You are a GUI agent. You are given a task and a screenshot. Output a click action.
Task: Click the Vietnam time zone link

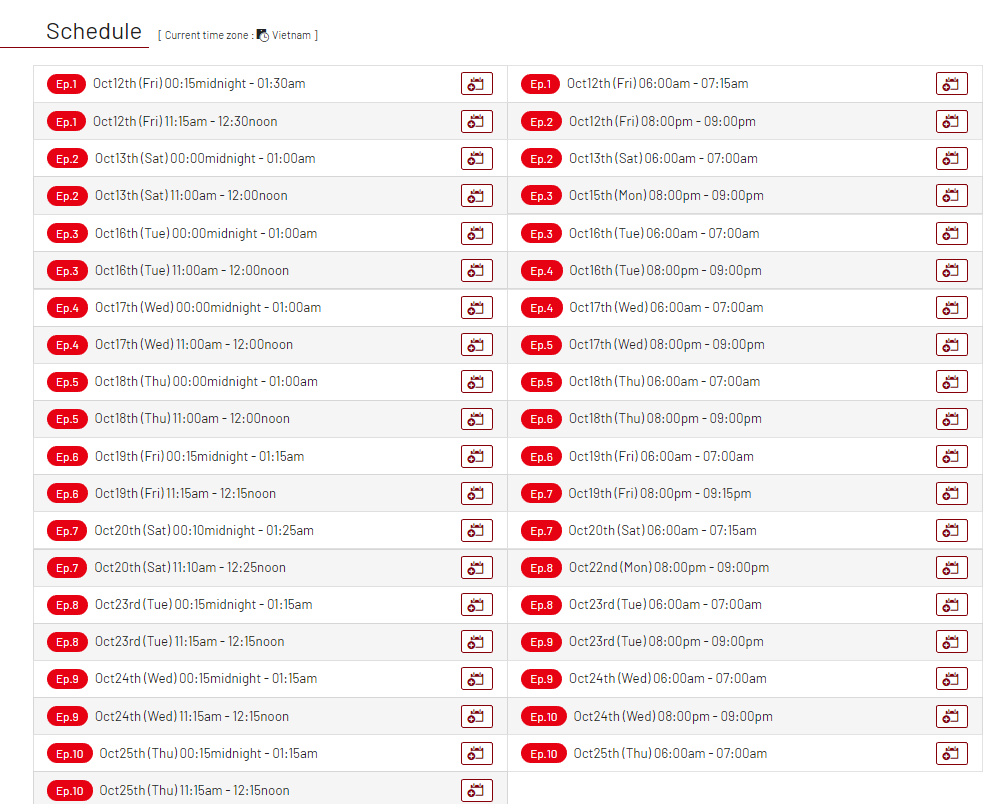(291, 35)
